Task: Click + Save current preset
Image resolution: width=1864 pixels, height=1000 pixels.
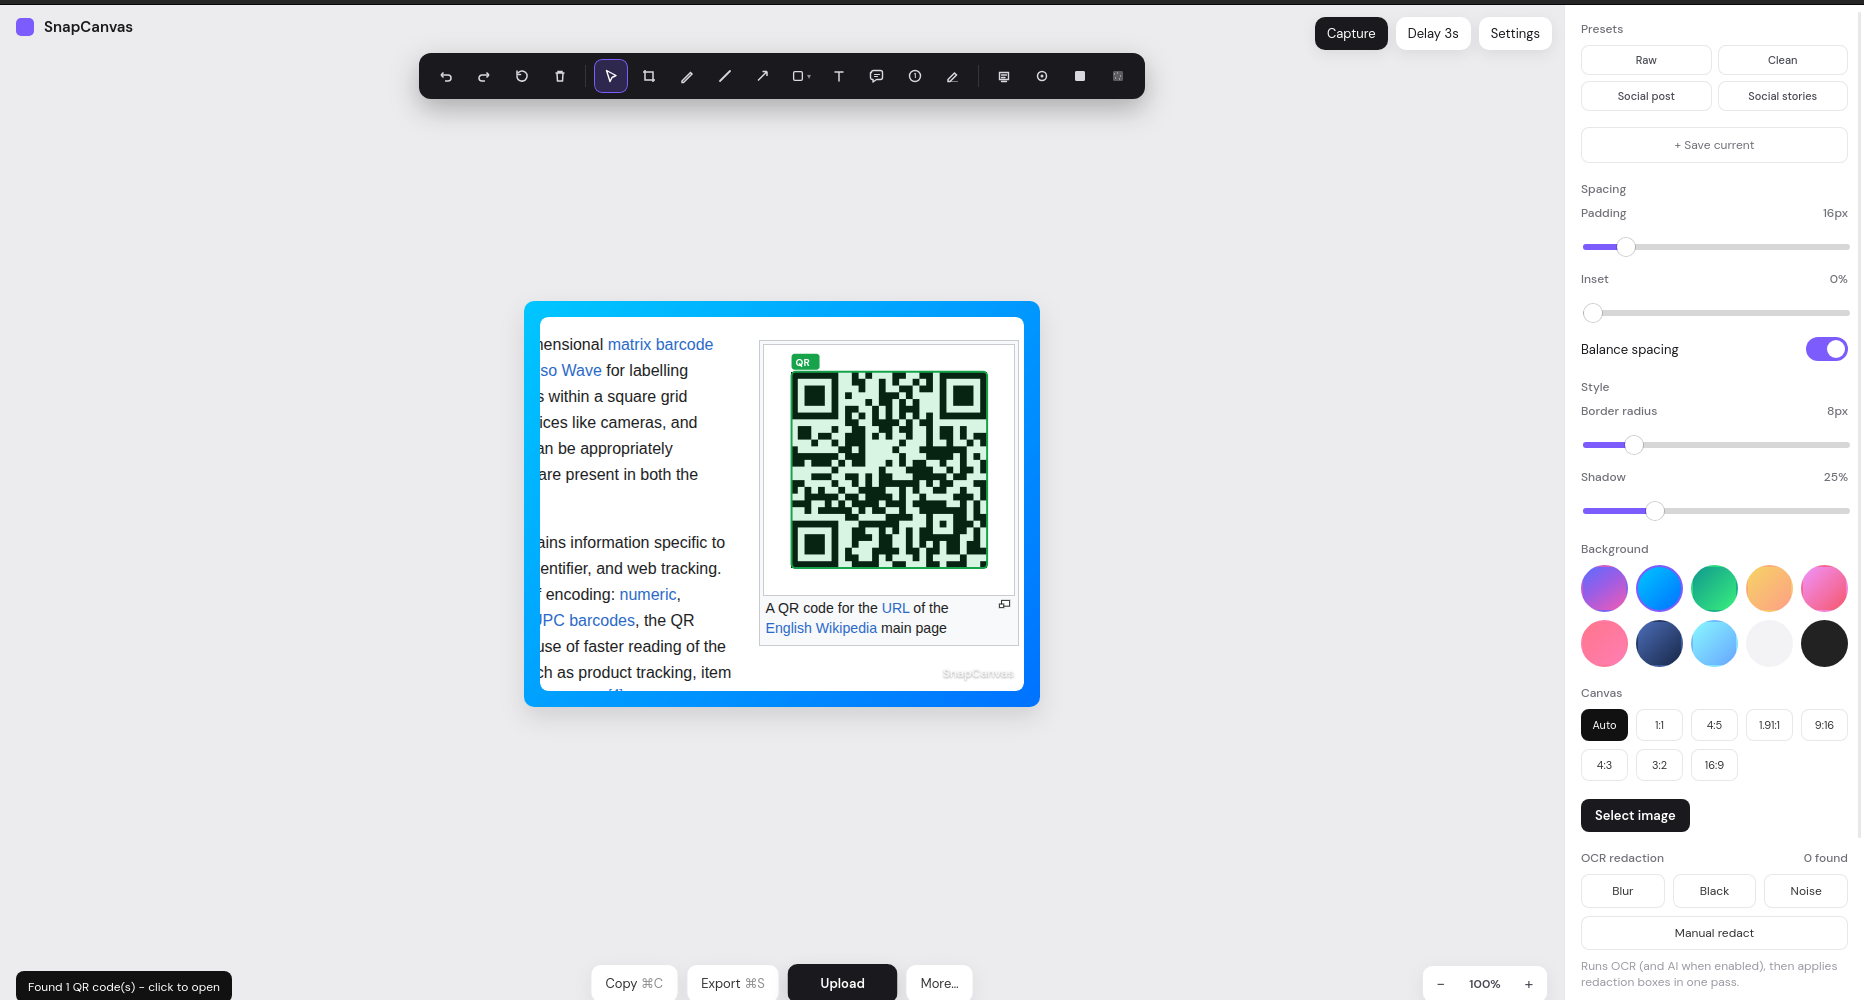Action: pyautogui.click(x=1714, y=145)
